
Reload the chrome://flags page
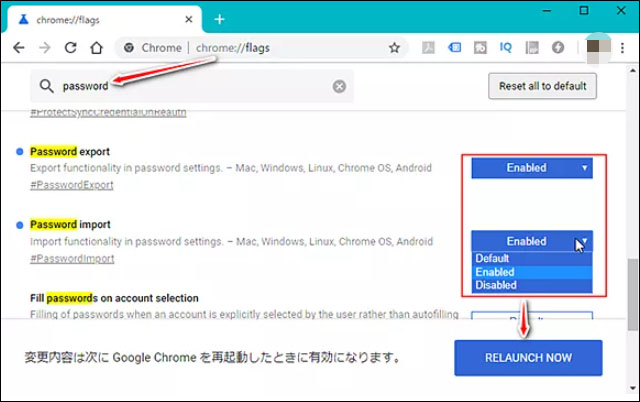coord(70,47)
